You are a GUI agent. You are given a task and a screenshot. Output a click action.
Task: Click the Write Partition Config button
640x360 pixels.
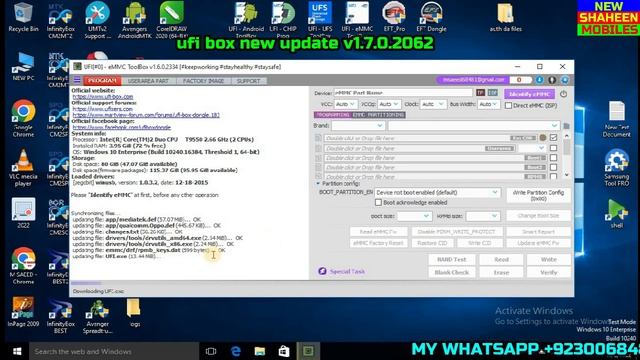point(538,196)
